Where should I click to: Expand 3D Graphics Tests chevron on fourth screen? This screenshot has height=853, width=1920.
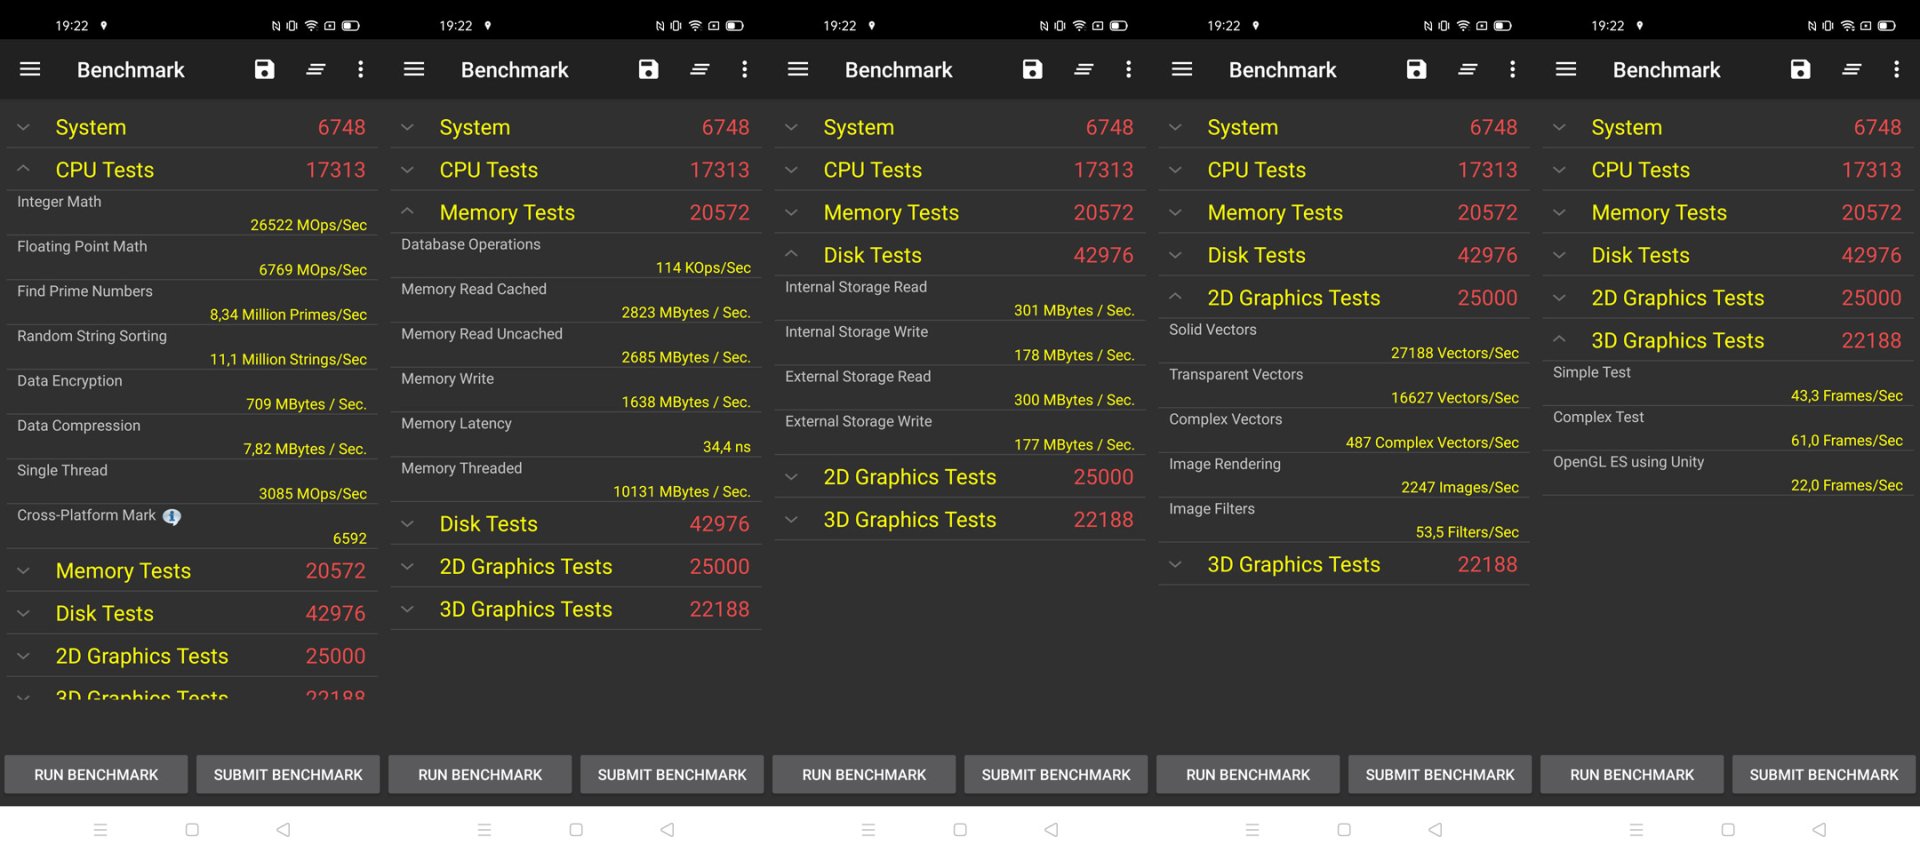tap(1175, 564)
